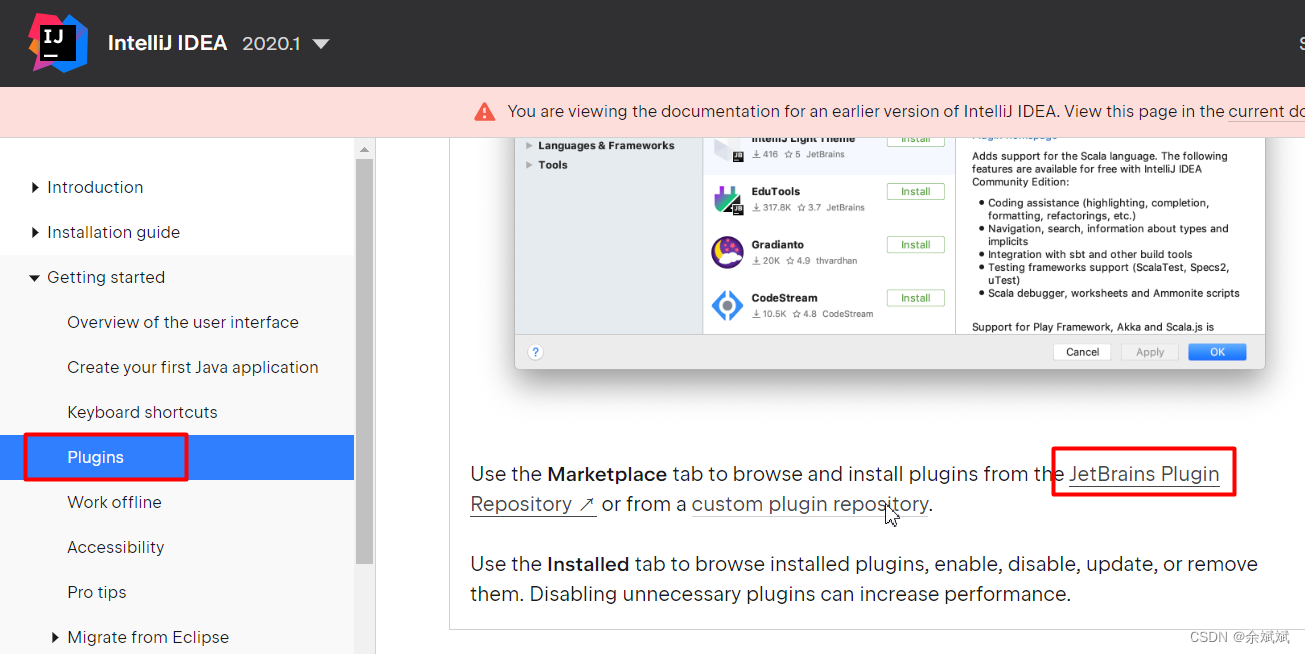Click the IntelliJ IDEA logo icon

coord(58,43)
